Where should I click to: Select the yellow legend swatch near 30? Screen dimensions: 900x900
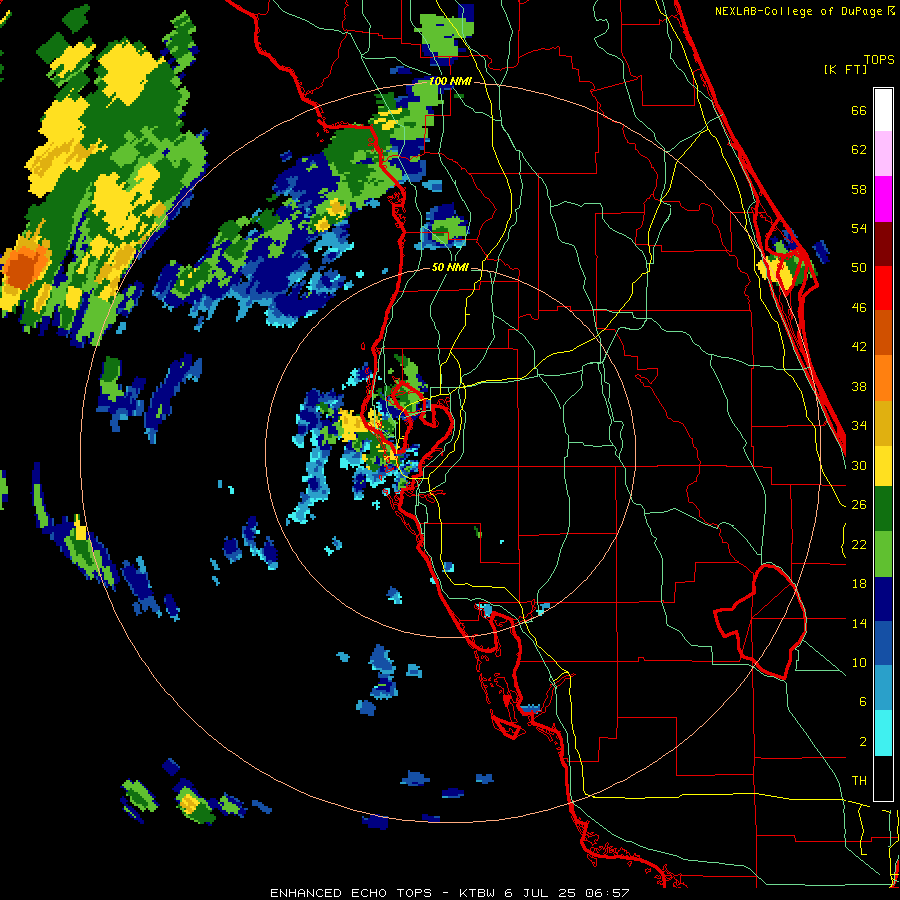coord(883,465)
